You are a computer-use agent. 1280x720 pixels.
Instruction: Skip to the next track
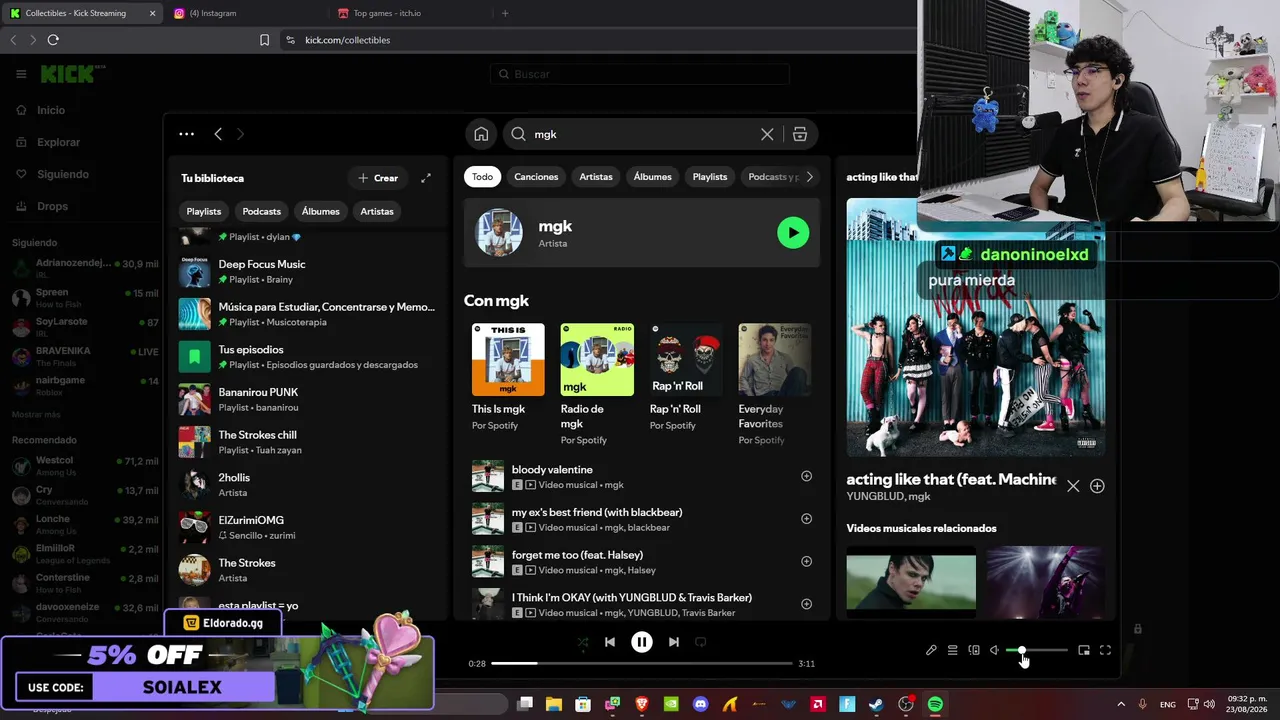coord(674,642)
